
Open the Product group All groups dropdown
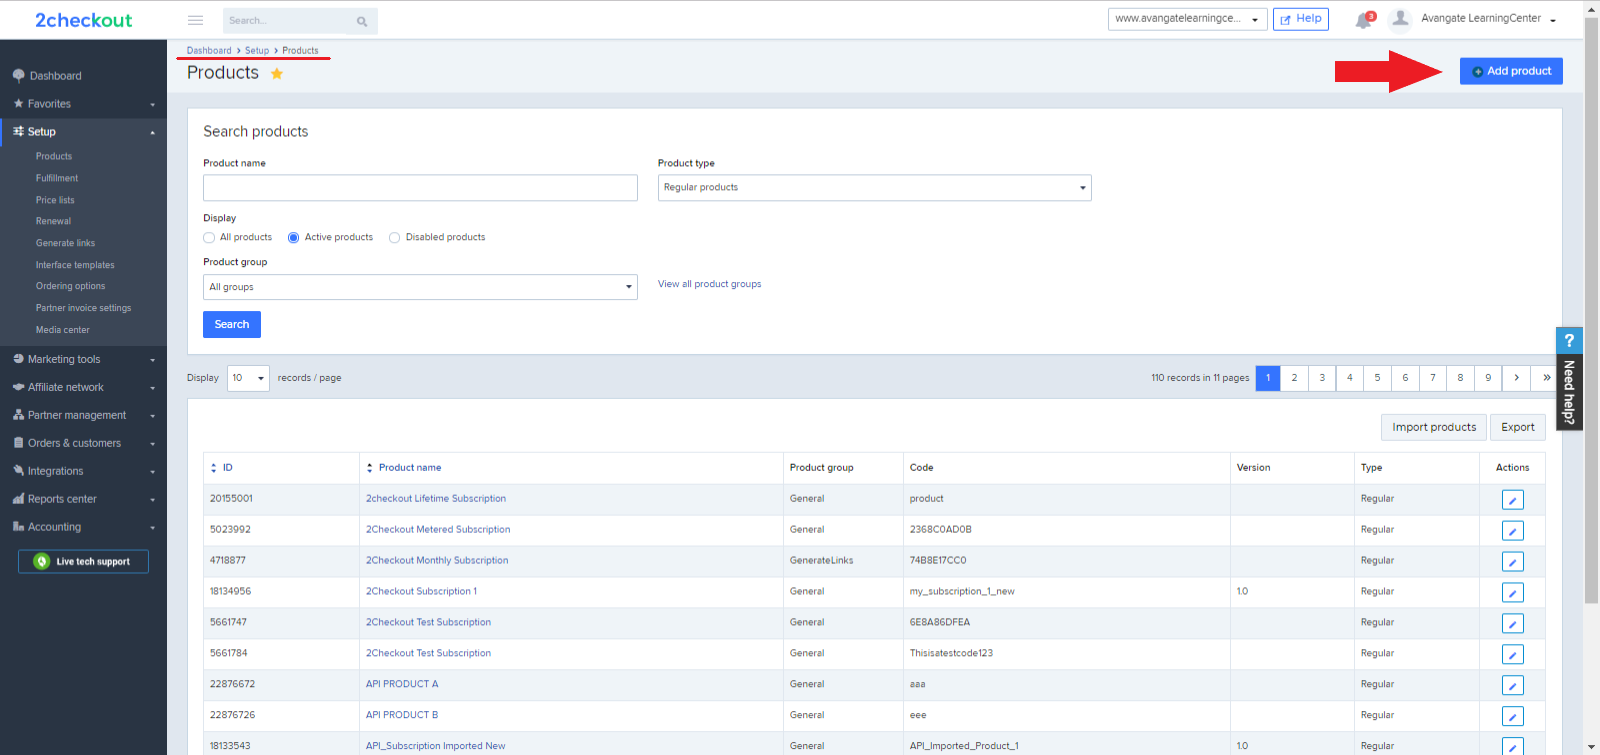(x=420, y=287)
